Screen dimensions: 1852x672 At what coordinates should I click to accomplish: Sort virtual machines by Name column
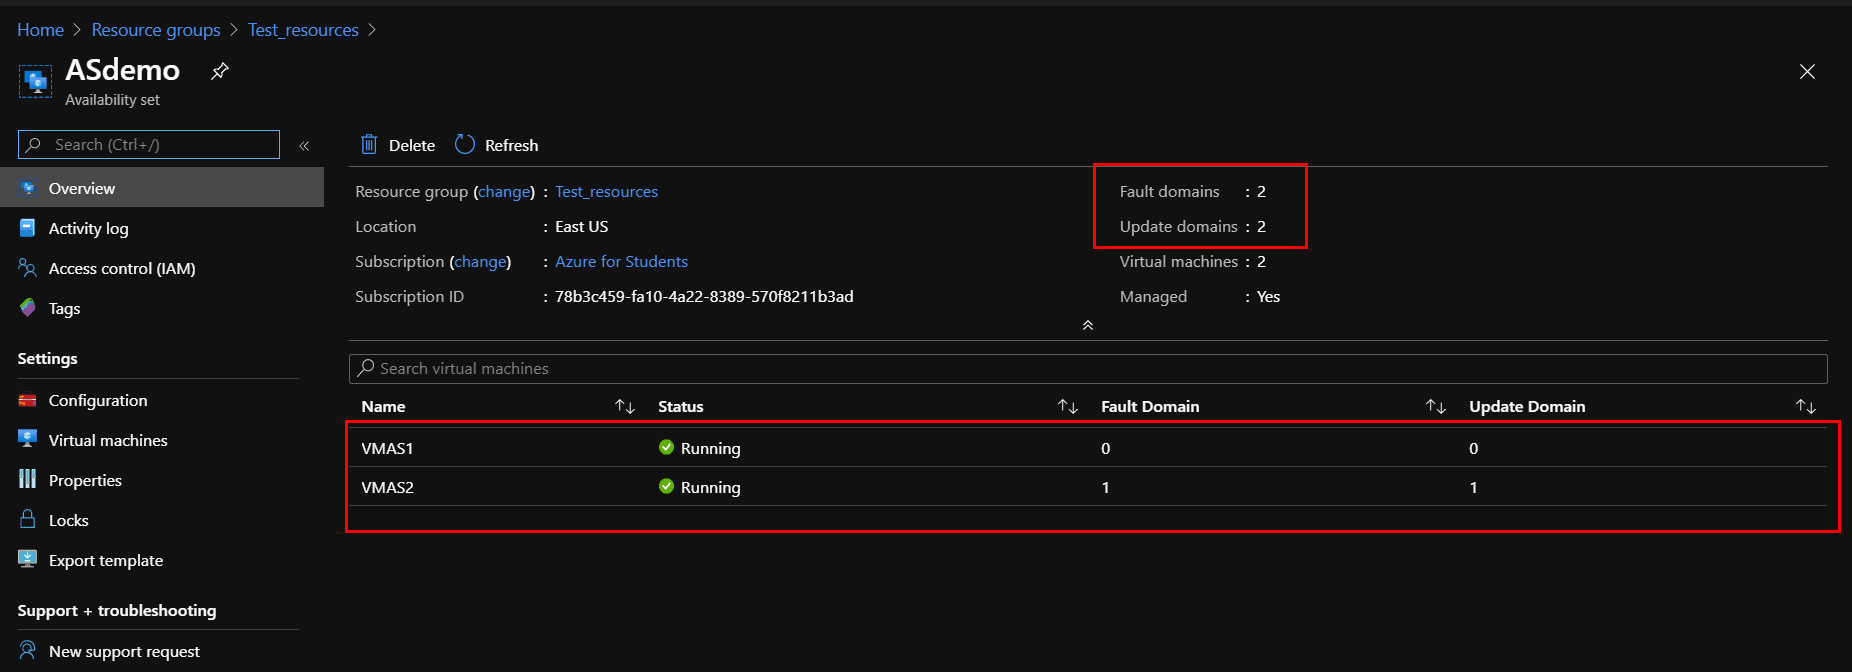[x=625, y=406]
